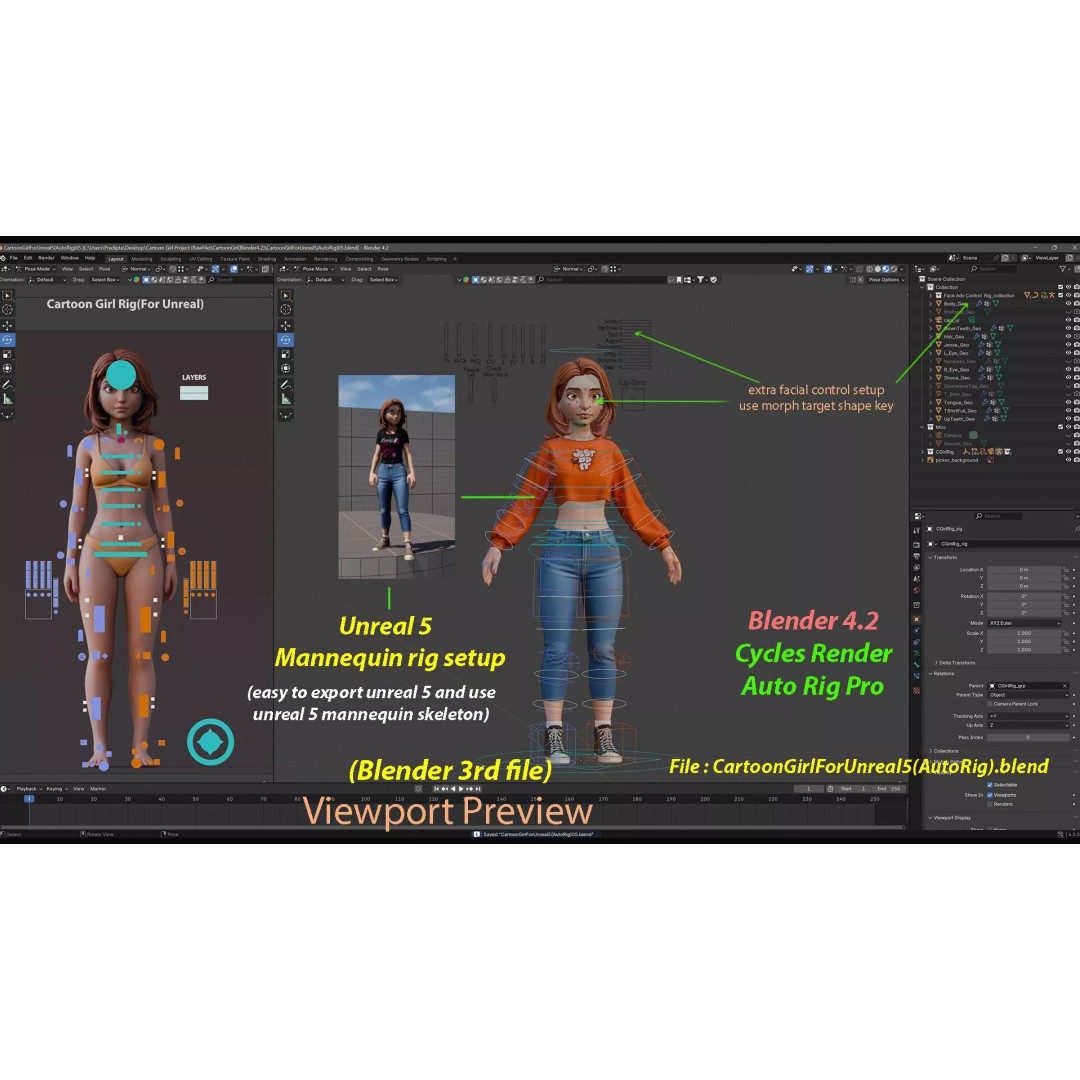Toggle Show In Viewports checkbox
The width and height of the screenshot is (1080, 1080).
tap(990, 795)
